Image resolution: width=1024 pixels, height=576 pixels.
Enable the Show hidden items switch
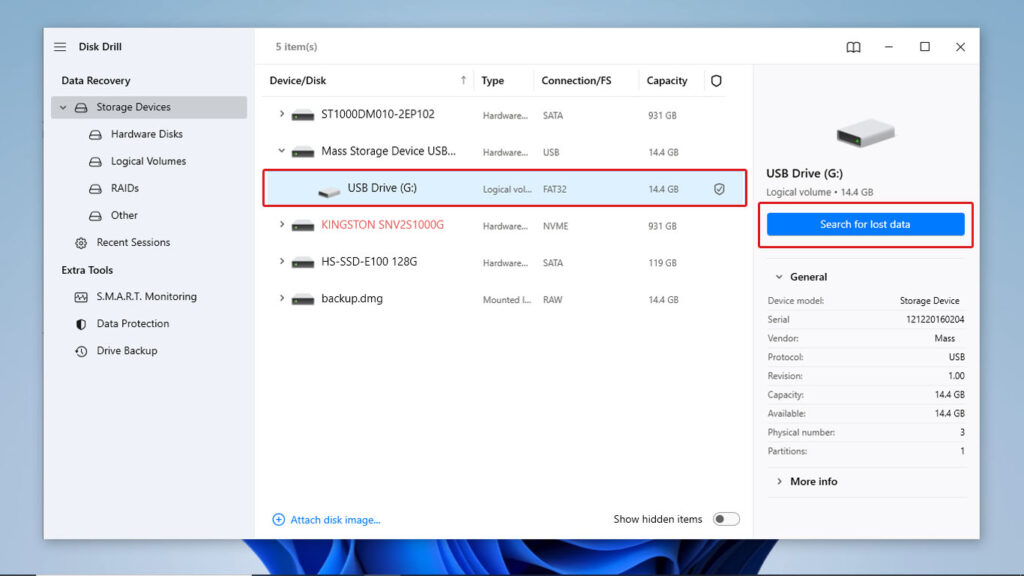pos(727,518)
